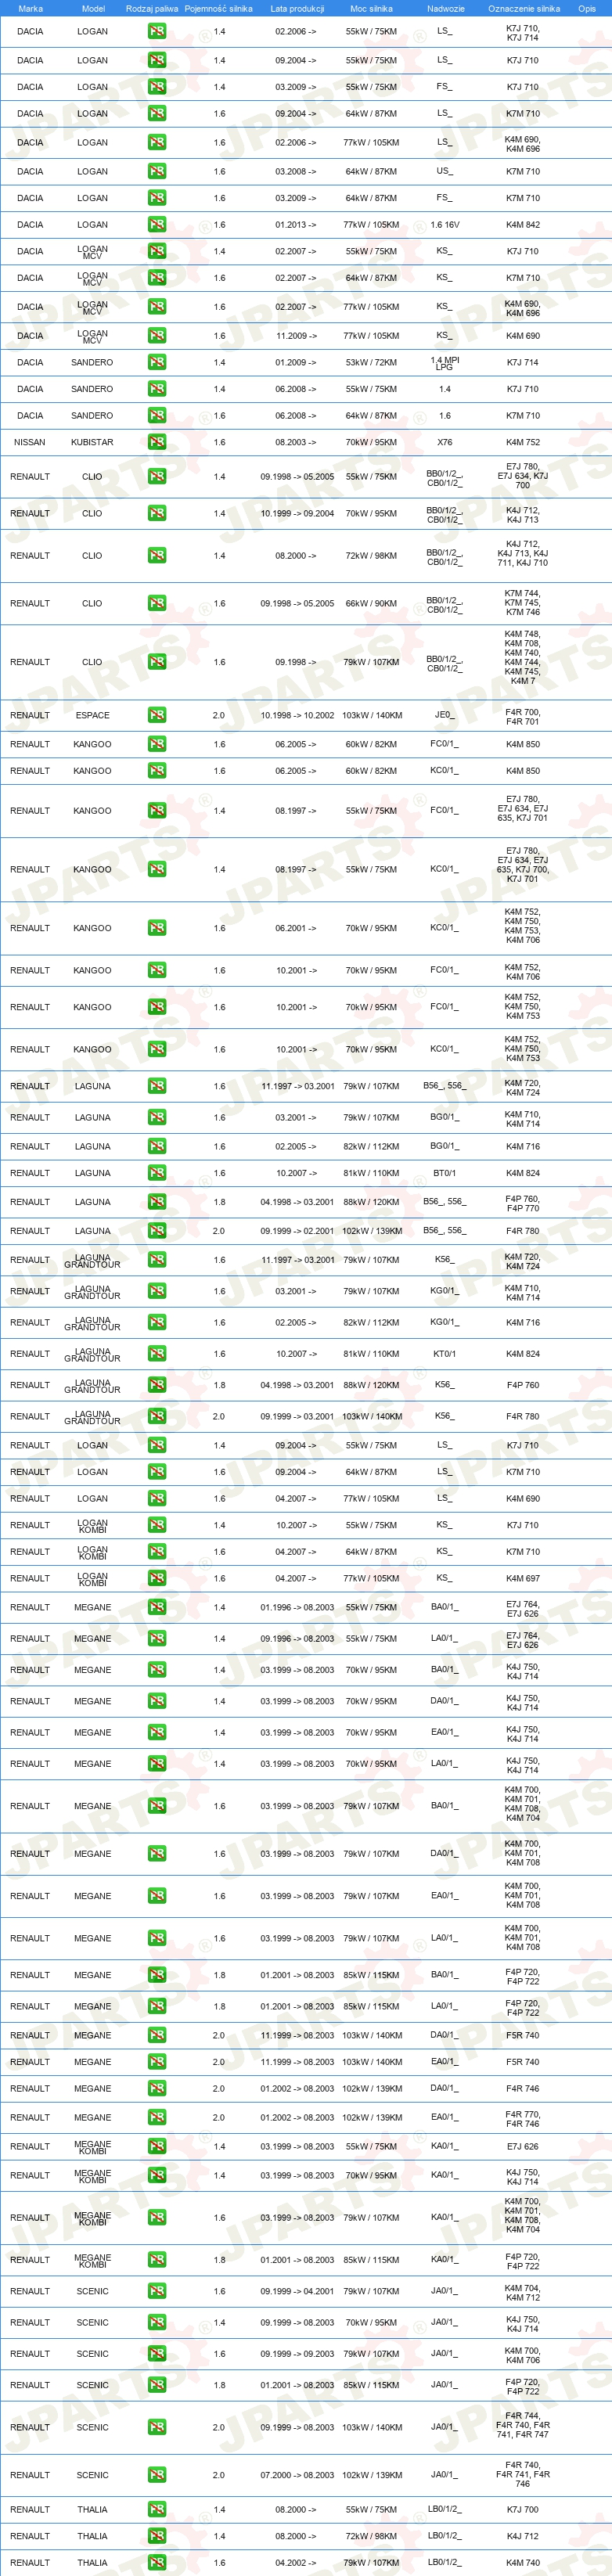612x2576 pixels.
Task: Click fuel icon in Scenic 103kW / 140KM row
Action: click(157, 2427)
